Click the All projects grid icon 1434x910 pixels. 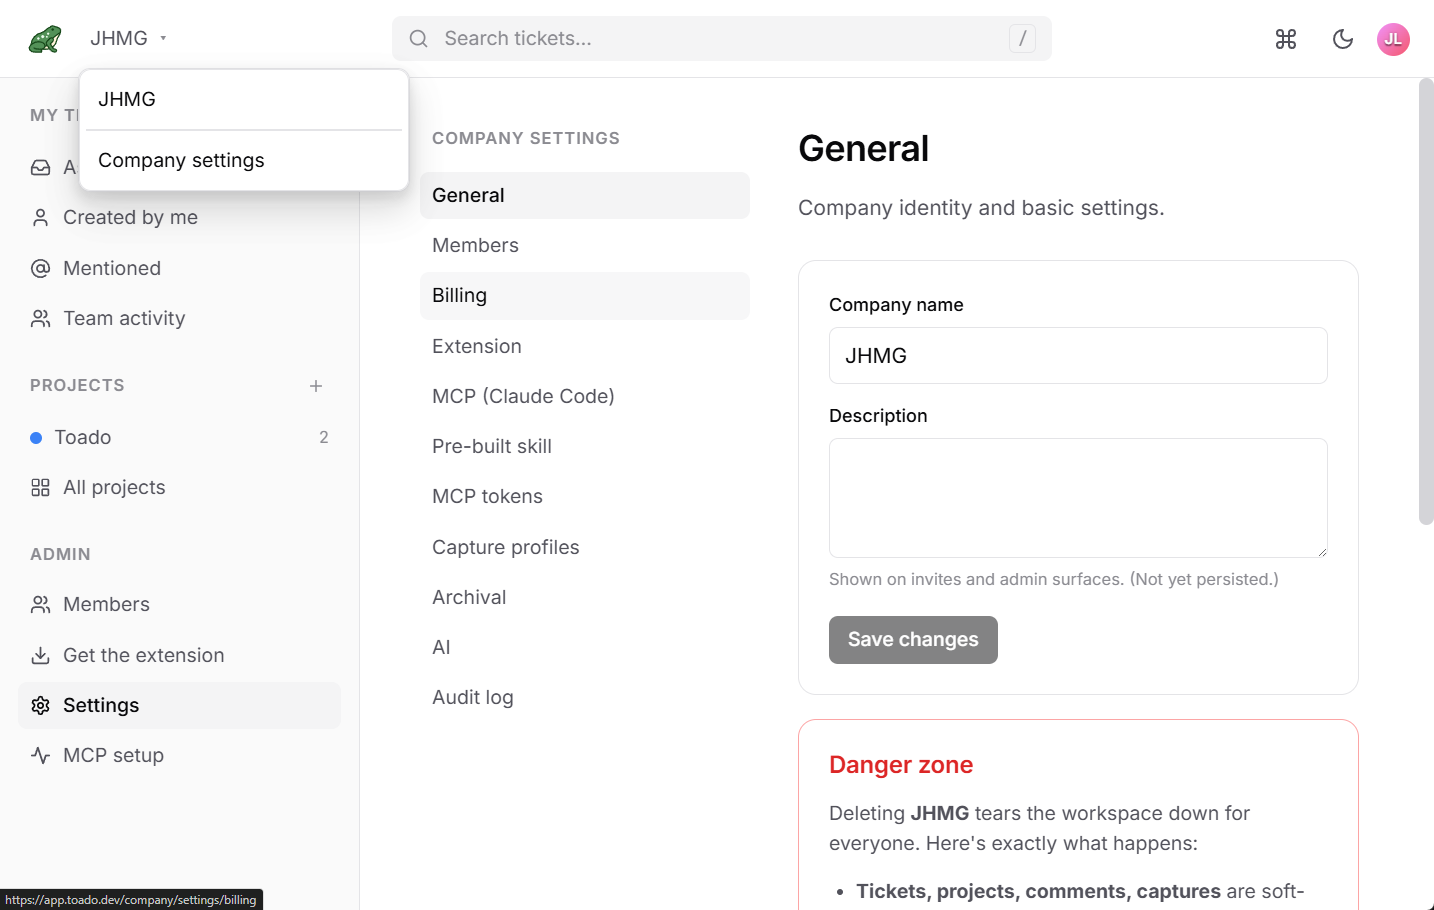40,487
